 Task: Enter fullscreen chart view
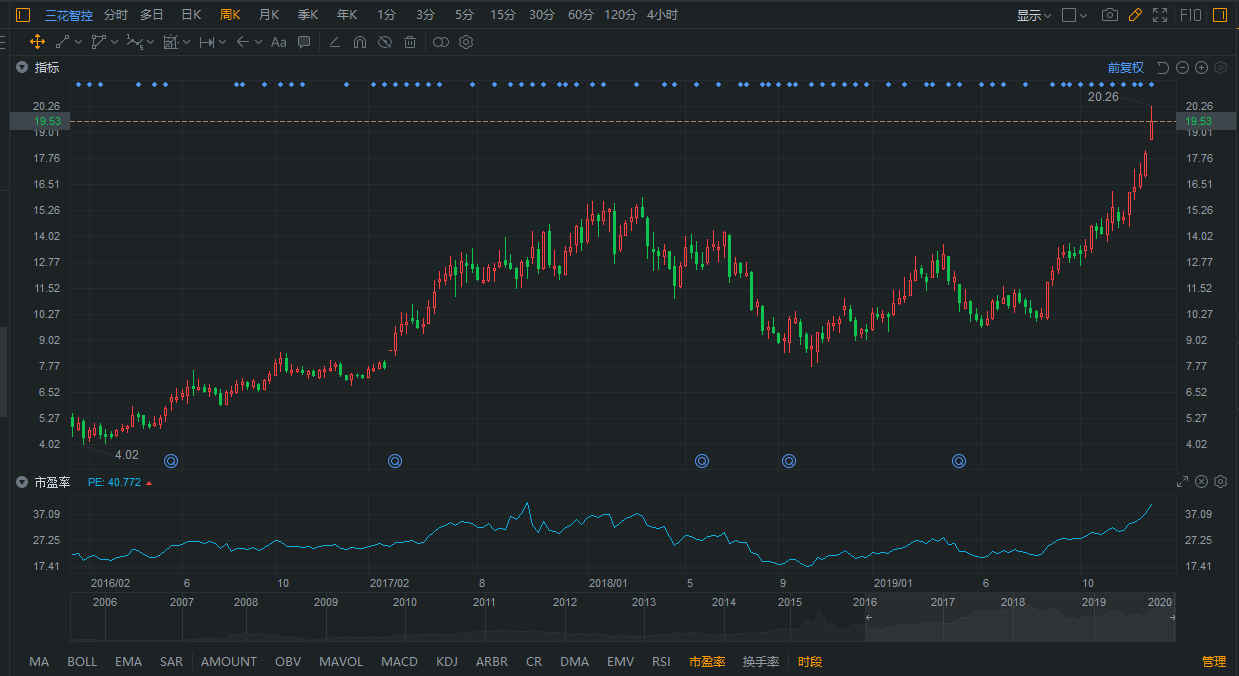[1160, 15]
